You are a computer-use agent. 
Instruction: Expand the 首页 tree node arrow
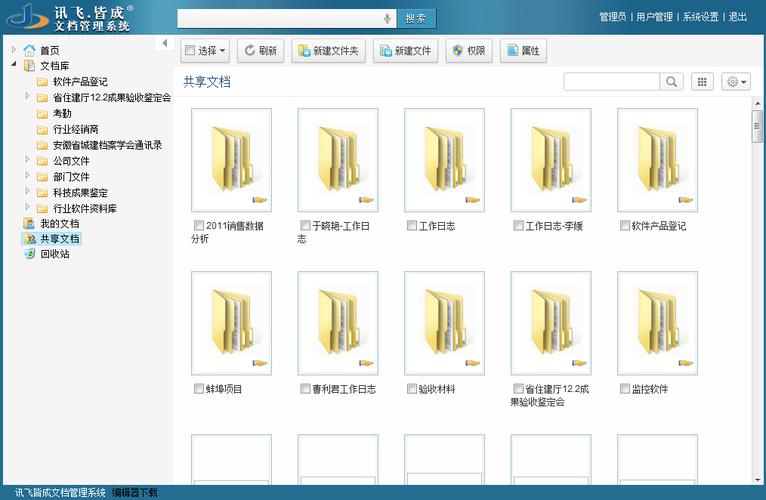click(14, 49)
